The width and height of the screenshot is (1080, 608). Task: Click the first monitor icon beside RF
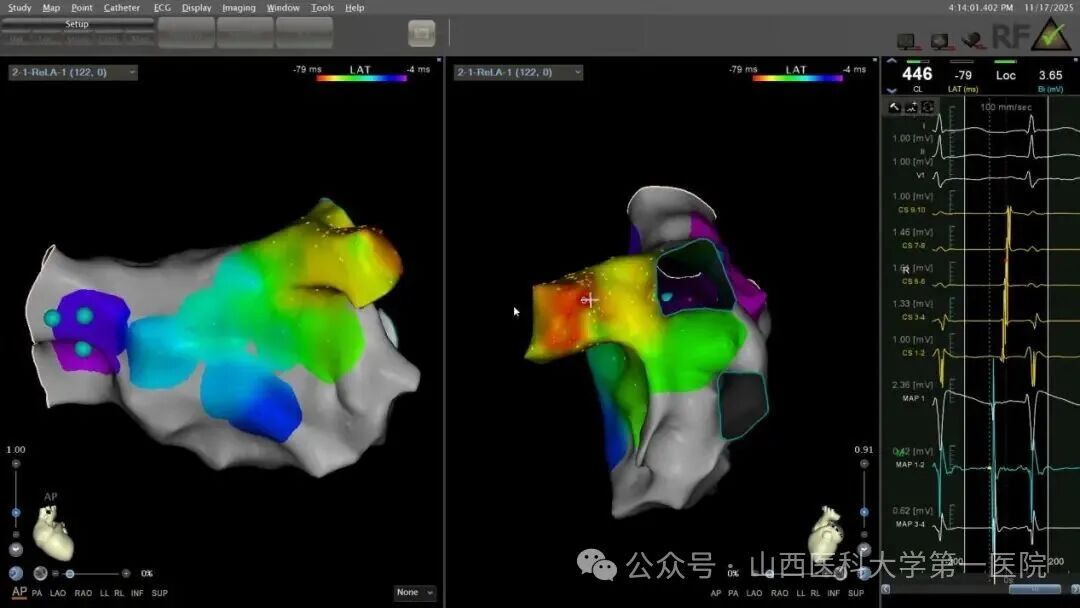[x=907, y=41]
